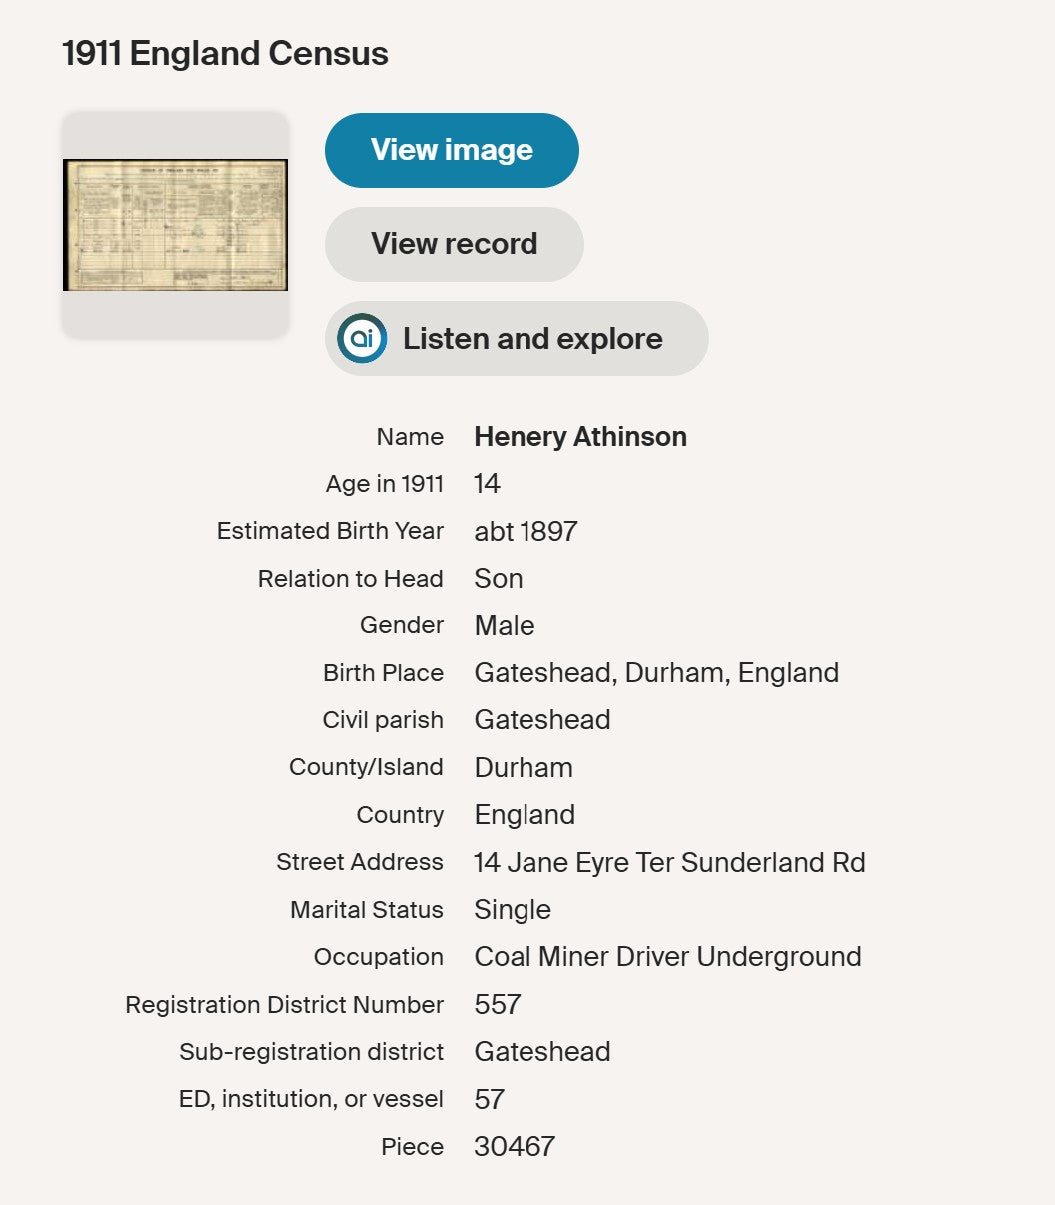Click Registration District Number 557
This screenshot has width=1055, height=1205.
click(x=498, y=1004)
